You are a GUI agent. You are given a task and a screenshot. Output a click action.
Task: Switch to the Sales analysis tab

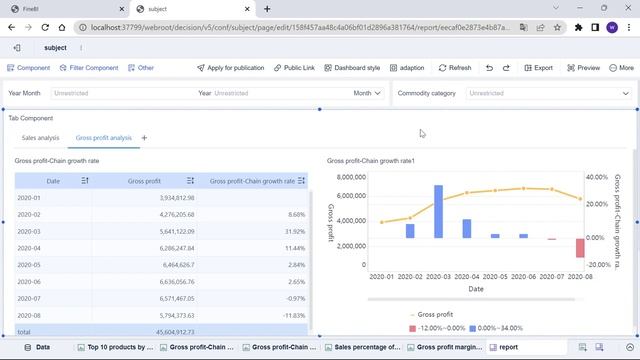tap(40, 138)
